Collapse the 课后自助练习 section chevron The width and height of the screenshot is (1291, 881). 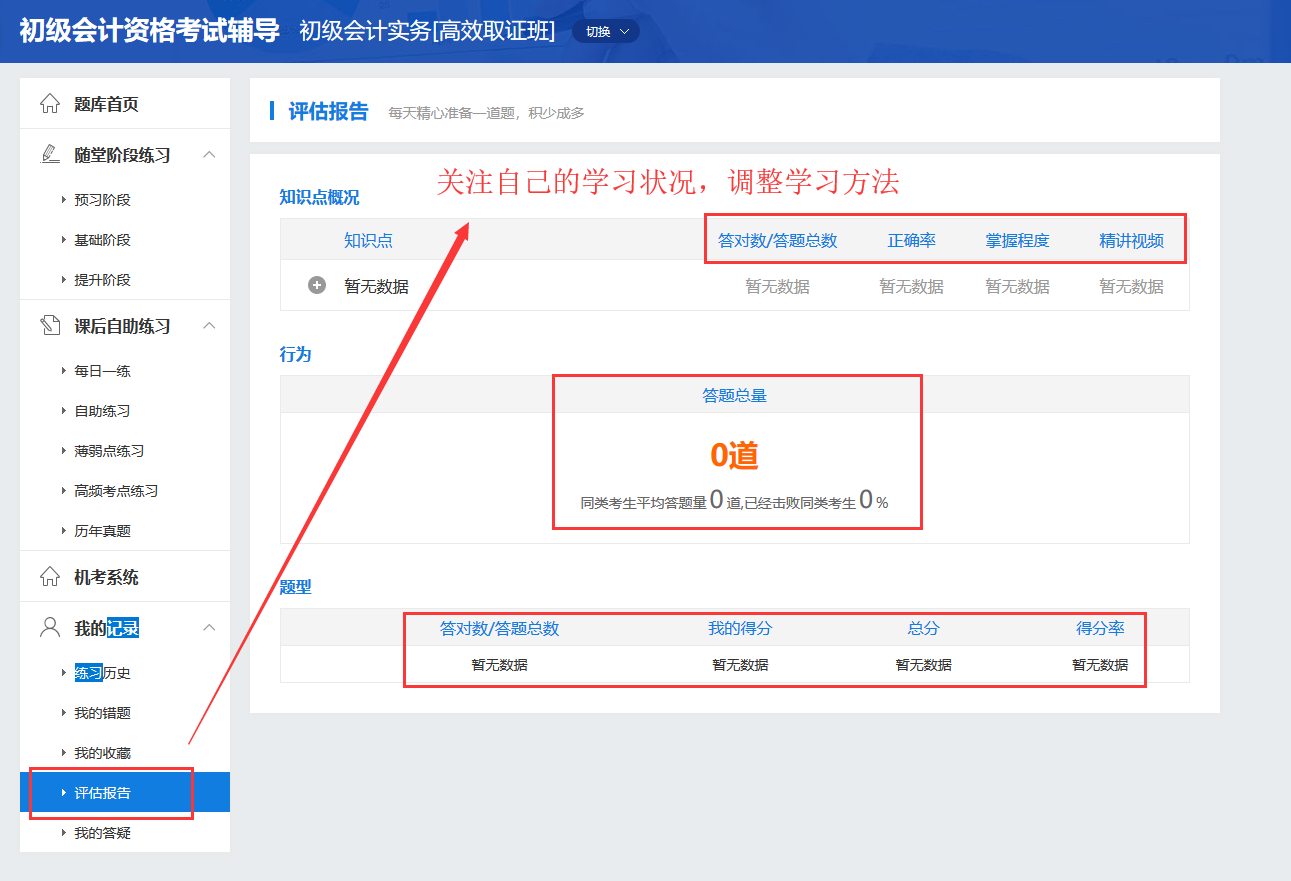click(x=209, y=326)
